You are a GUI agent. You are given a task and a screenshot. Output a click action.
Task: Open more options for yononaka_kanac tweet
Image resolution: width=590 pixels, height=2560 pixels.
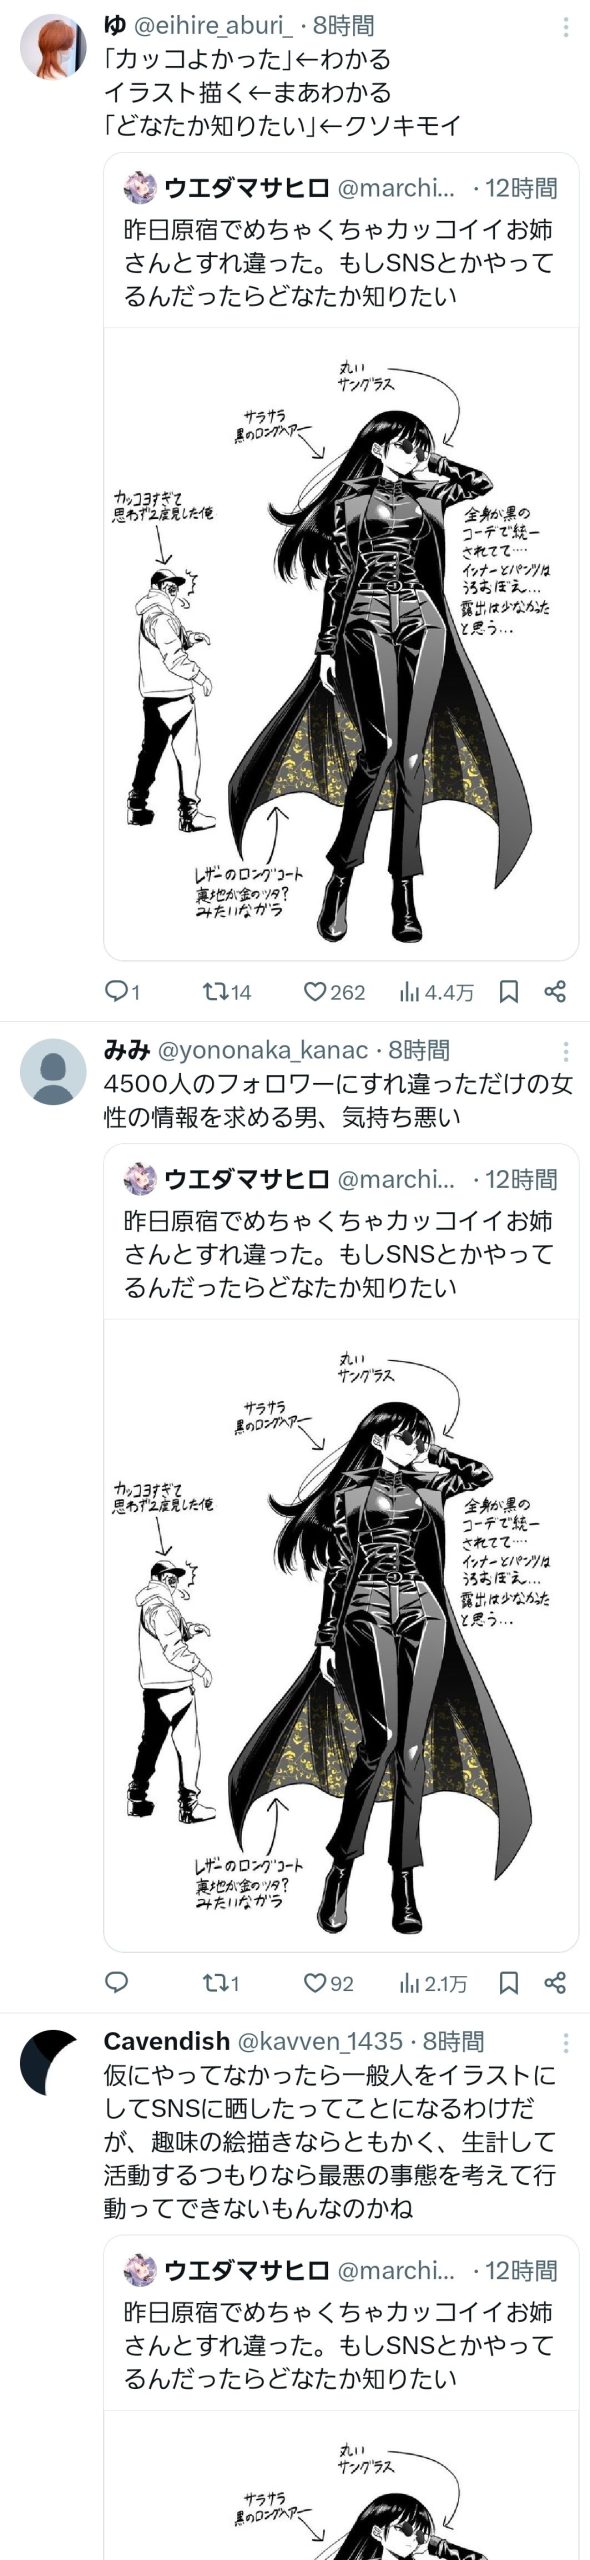[566, 1051]
